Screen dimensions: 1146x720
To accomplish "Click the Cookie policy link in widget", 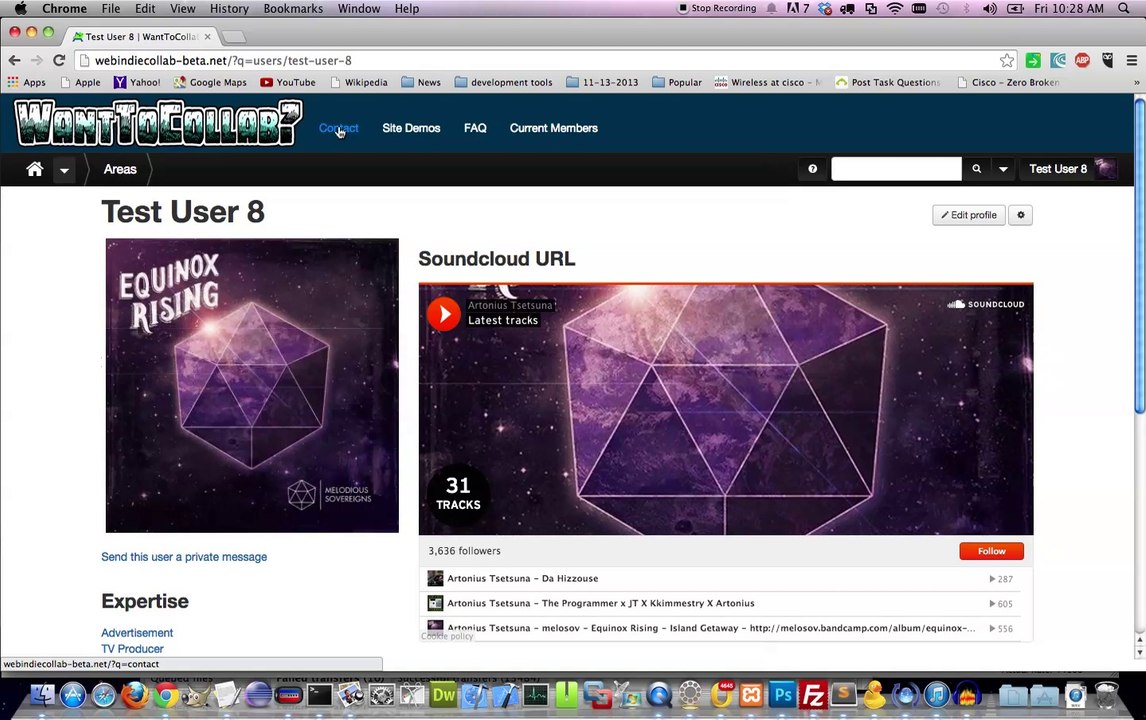I will coord(447,637).
